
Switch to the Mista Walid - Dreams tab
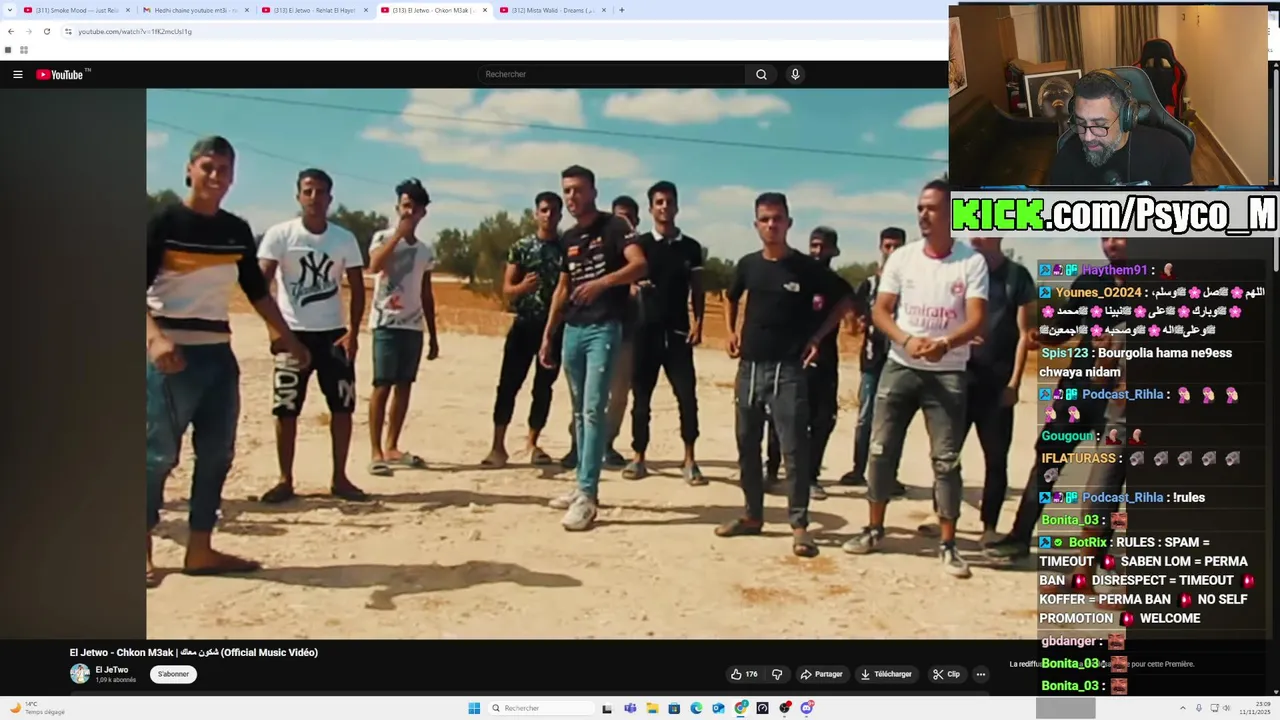pyautogui.click(x=552, y=10)
